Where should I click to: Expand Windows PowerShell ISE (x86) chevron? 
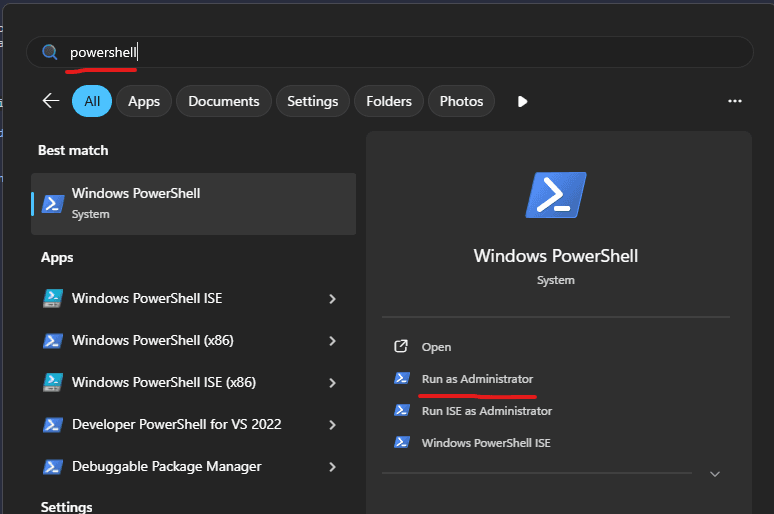pos(332,383)
